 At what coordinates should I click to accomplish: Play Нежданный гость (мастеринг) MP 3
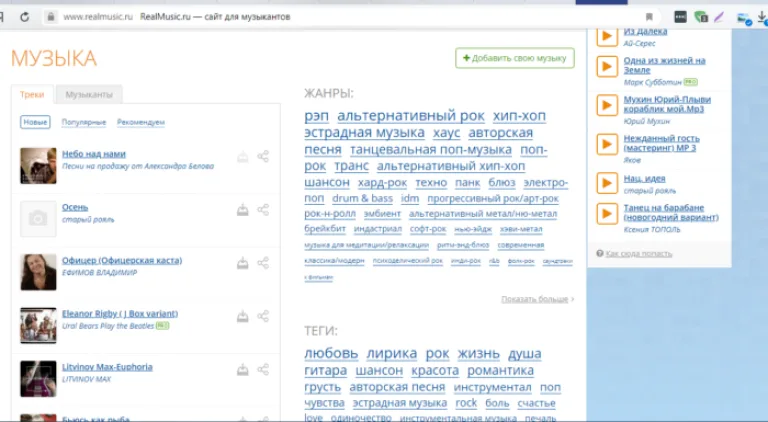click(x=607, y=144)
